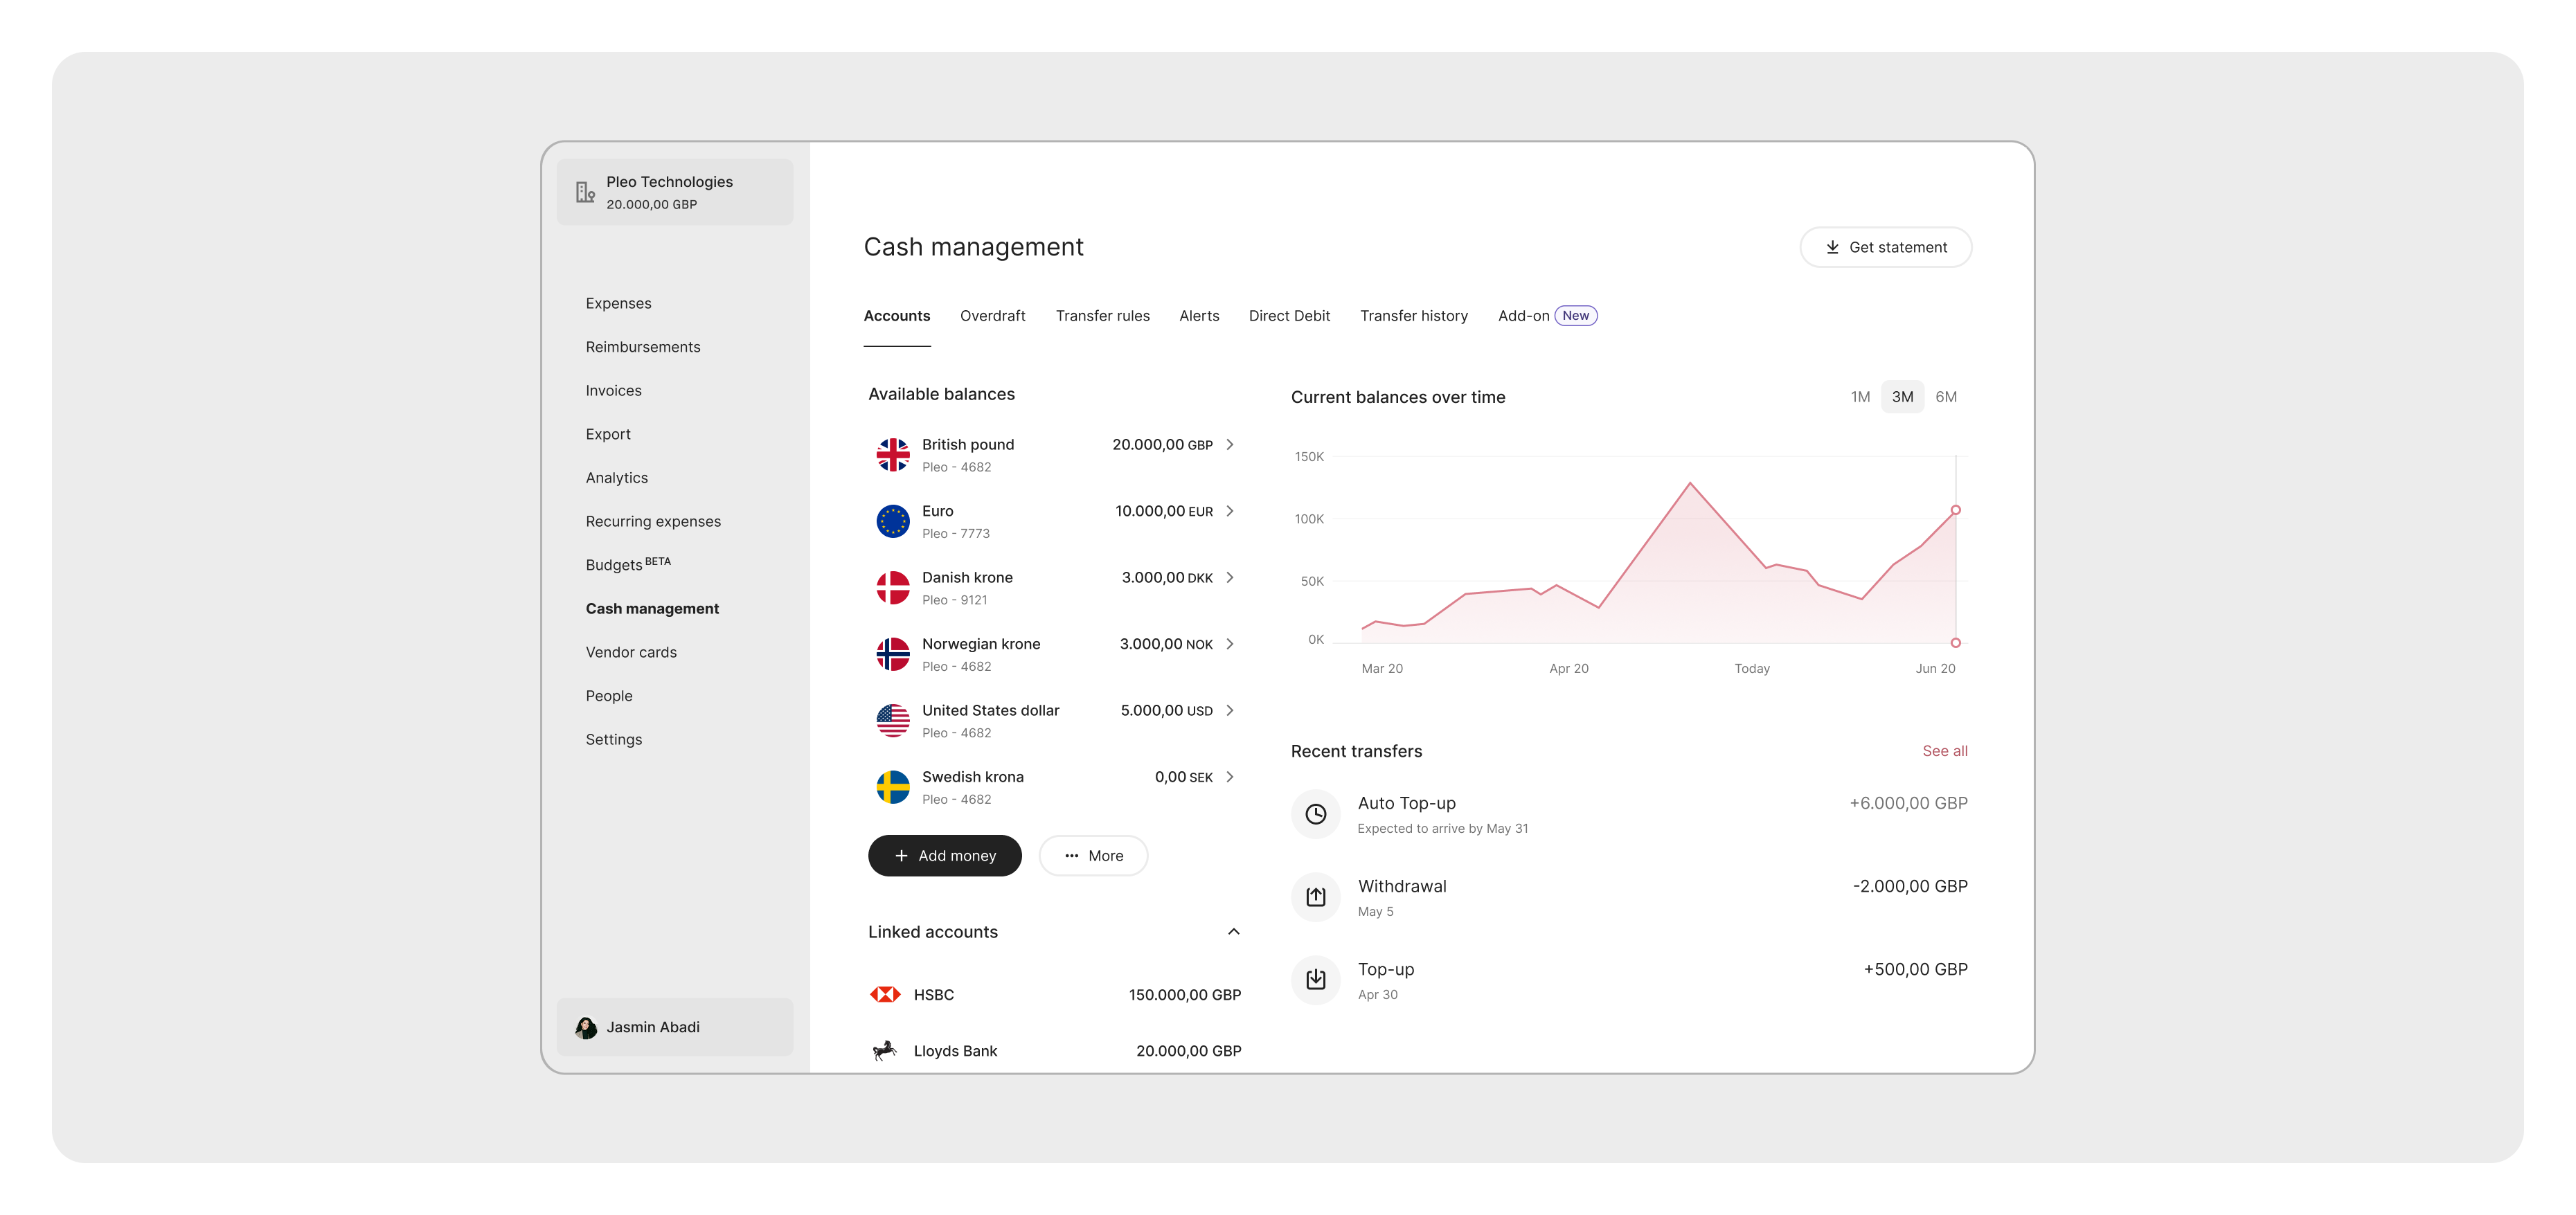Click the Auto Top-up clock icon
The width and height of the screenshot is (2576, 1215).
[1315, 814]
